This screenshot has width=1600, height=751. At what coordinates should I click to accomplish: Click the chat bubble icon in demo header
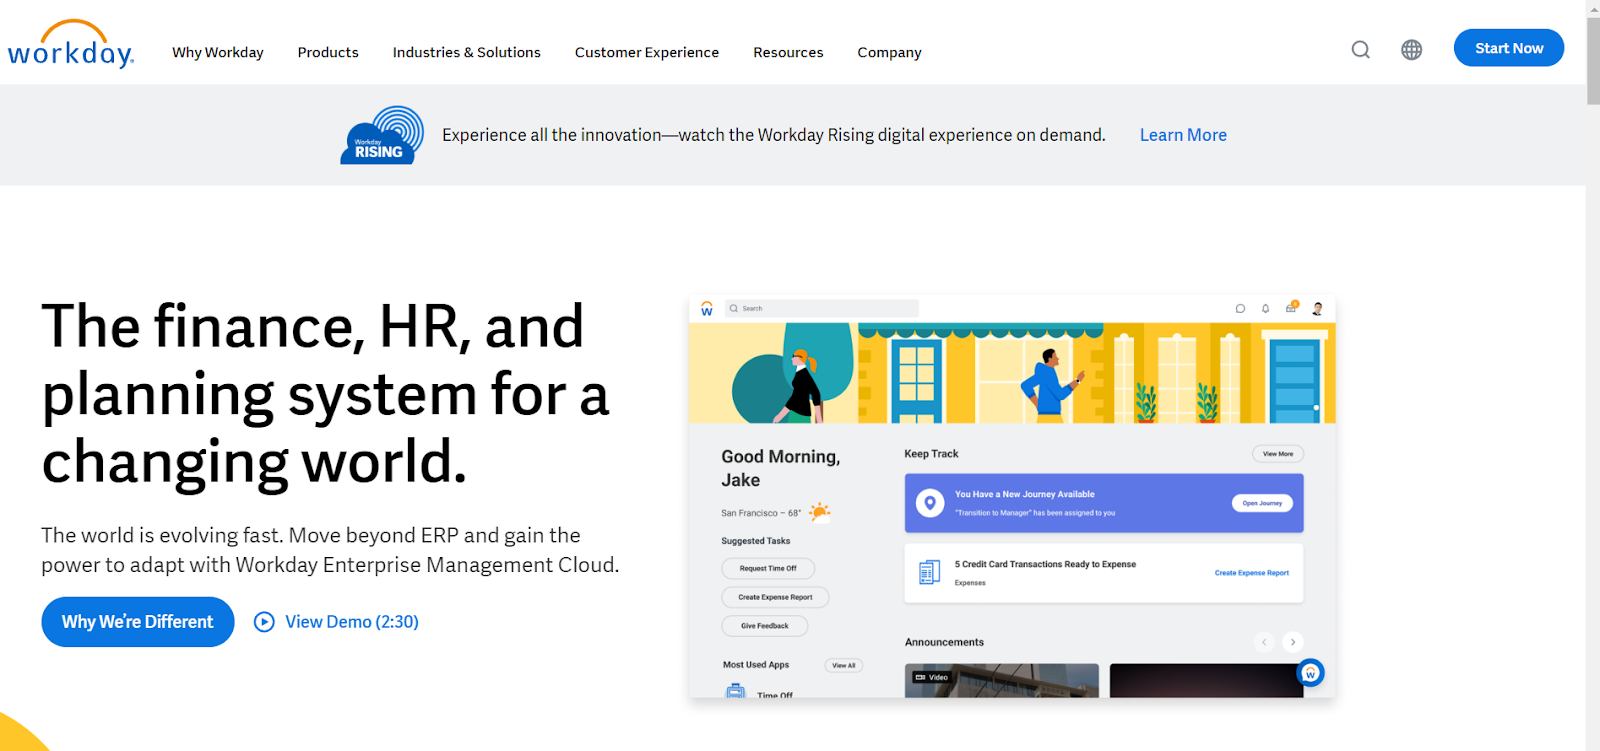1240,309
